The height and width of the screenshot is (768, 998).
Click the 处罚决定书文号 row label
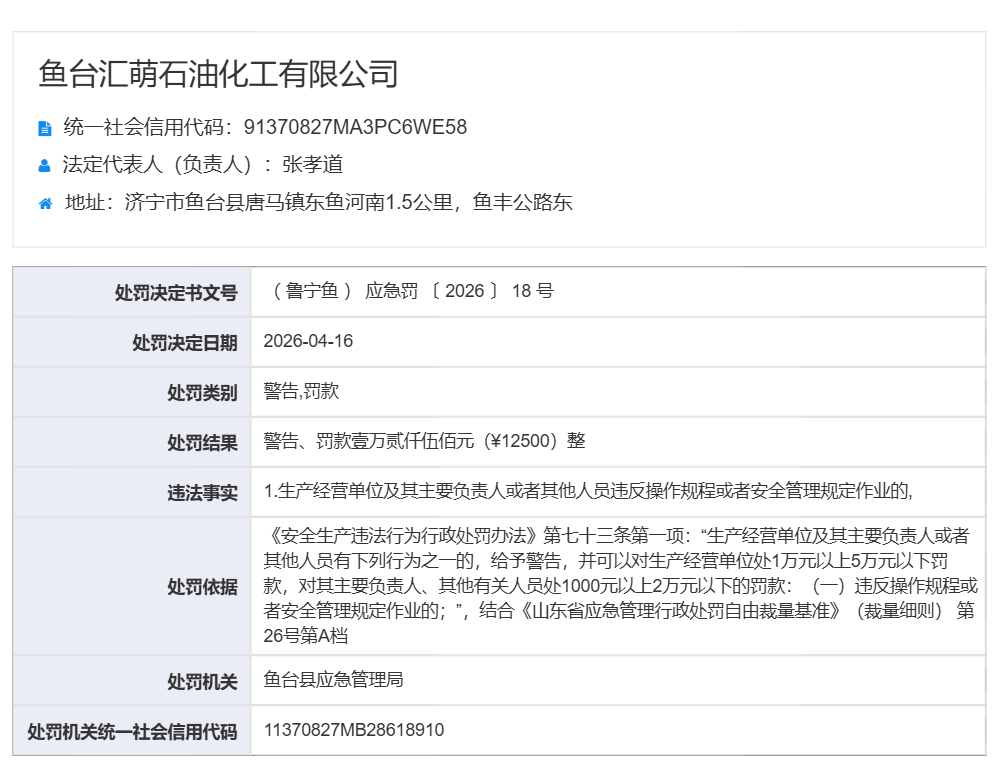[176, 293]
